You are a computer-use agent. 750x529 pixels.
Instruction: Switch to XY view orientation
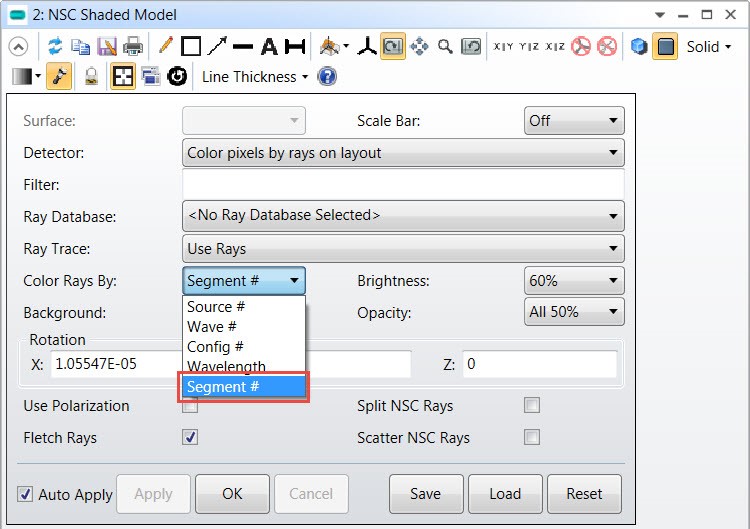(503, 46)
